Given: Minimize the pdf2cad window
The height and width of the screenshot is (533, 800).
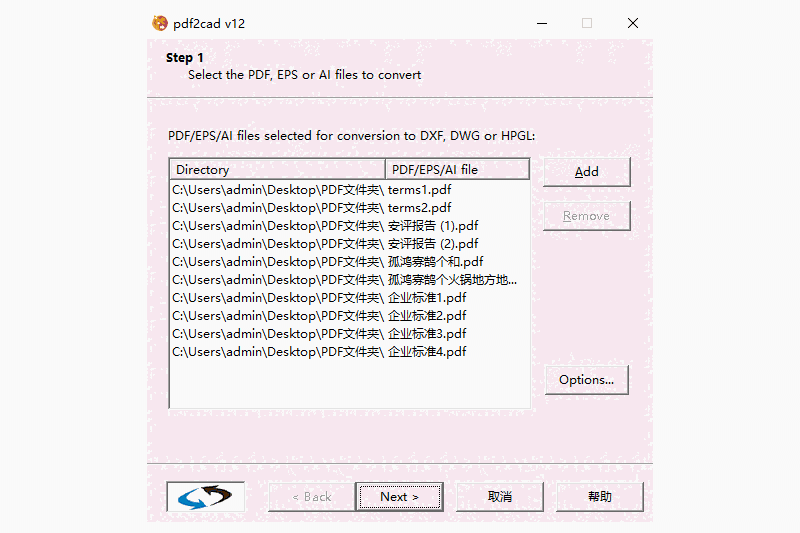Looking at the screenshot, I should (542, 23).
